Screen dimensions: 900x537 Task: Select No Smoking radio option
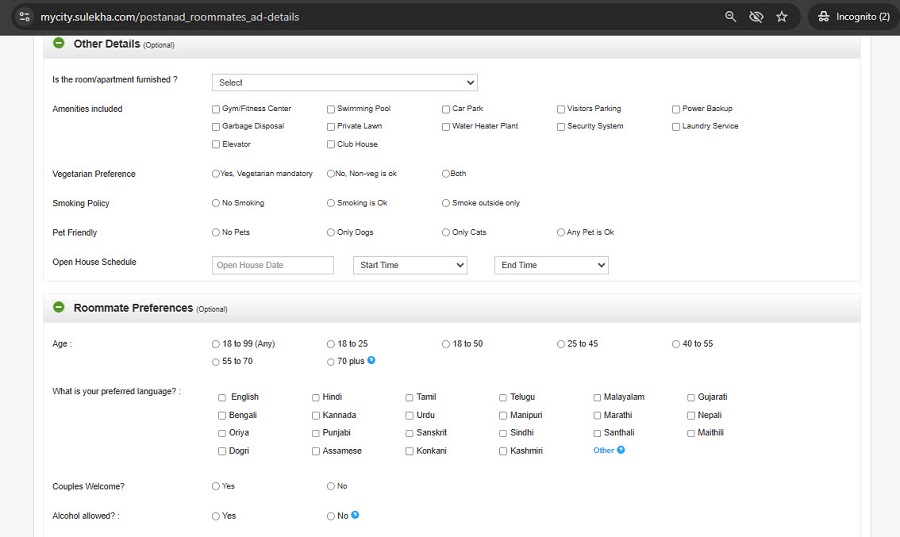[x=216, y=203]
